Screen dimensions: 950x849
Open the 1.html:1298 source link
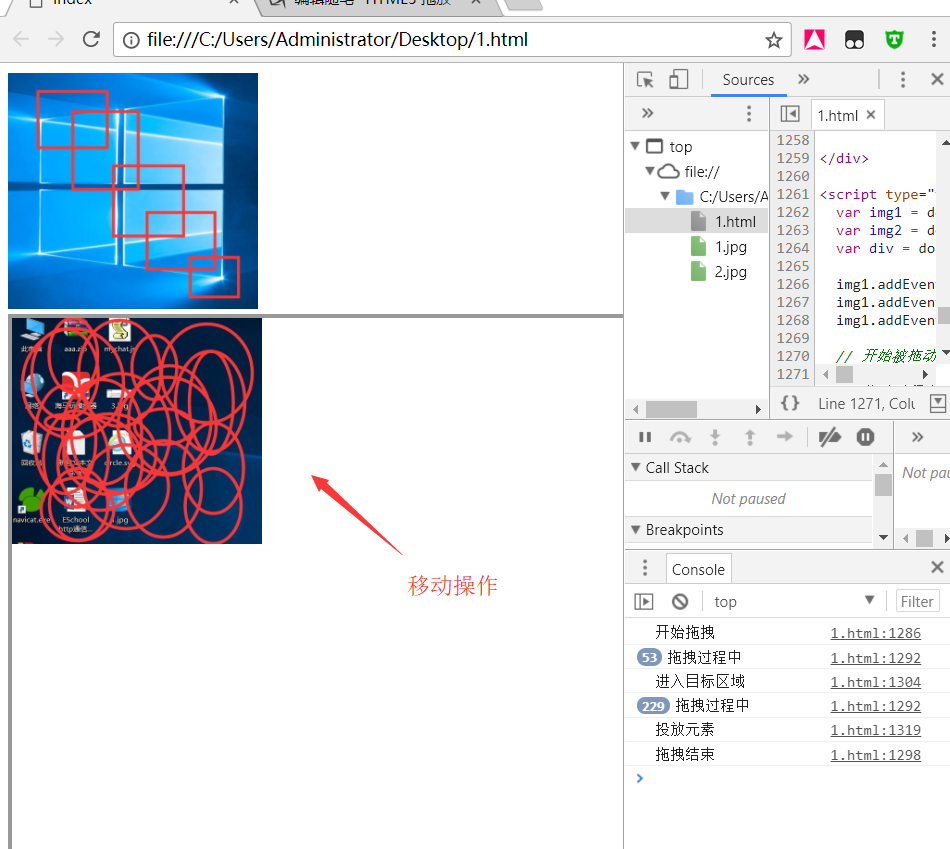(875, 755)
